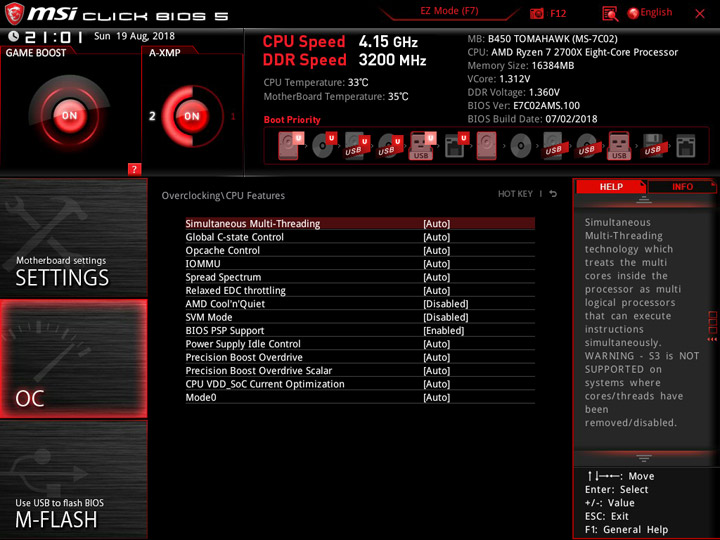The image size is (720, 540).
Task: Click the CPU Speed 4.15 GHz readout
Action: (340, 42)
